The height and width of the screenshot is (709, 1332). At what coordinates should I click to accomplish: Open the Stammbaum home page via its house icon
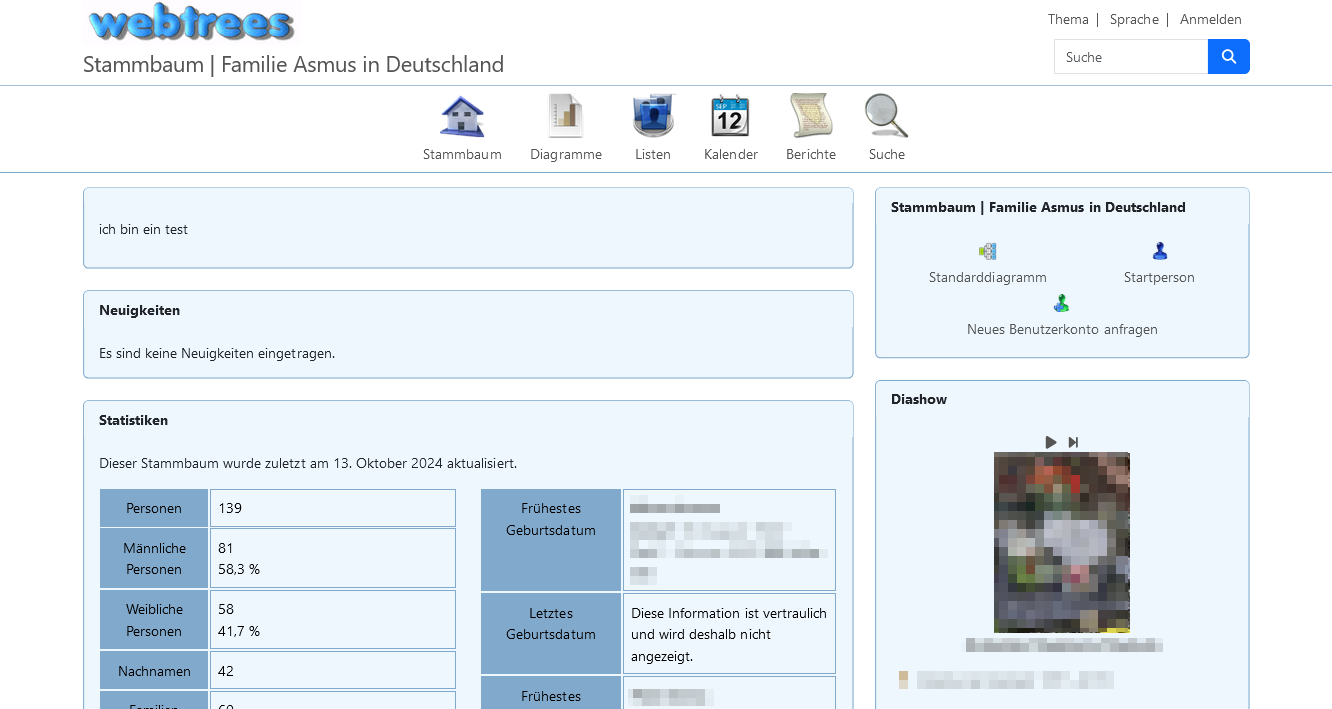click(462, 114)
